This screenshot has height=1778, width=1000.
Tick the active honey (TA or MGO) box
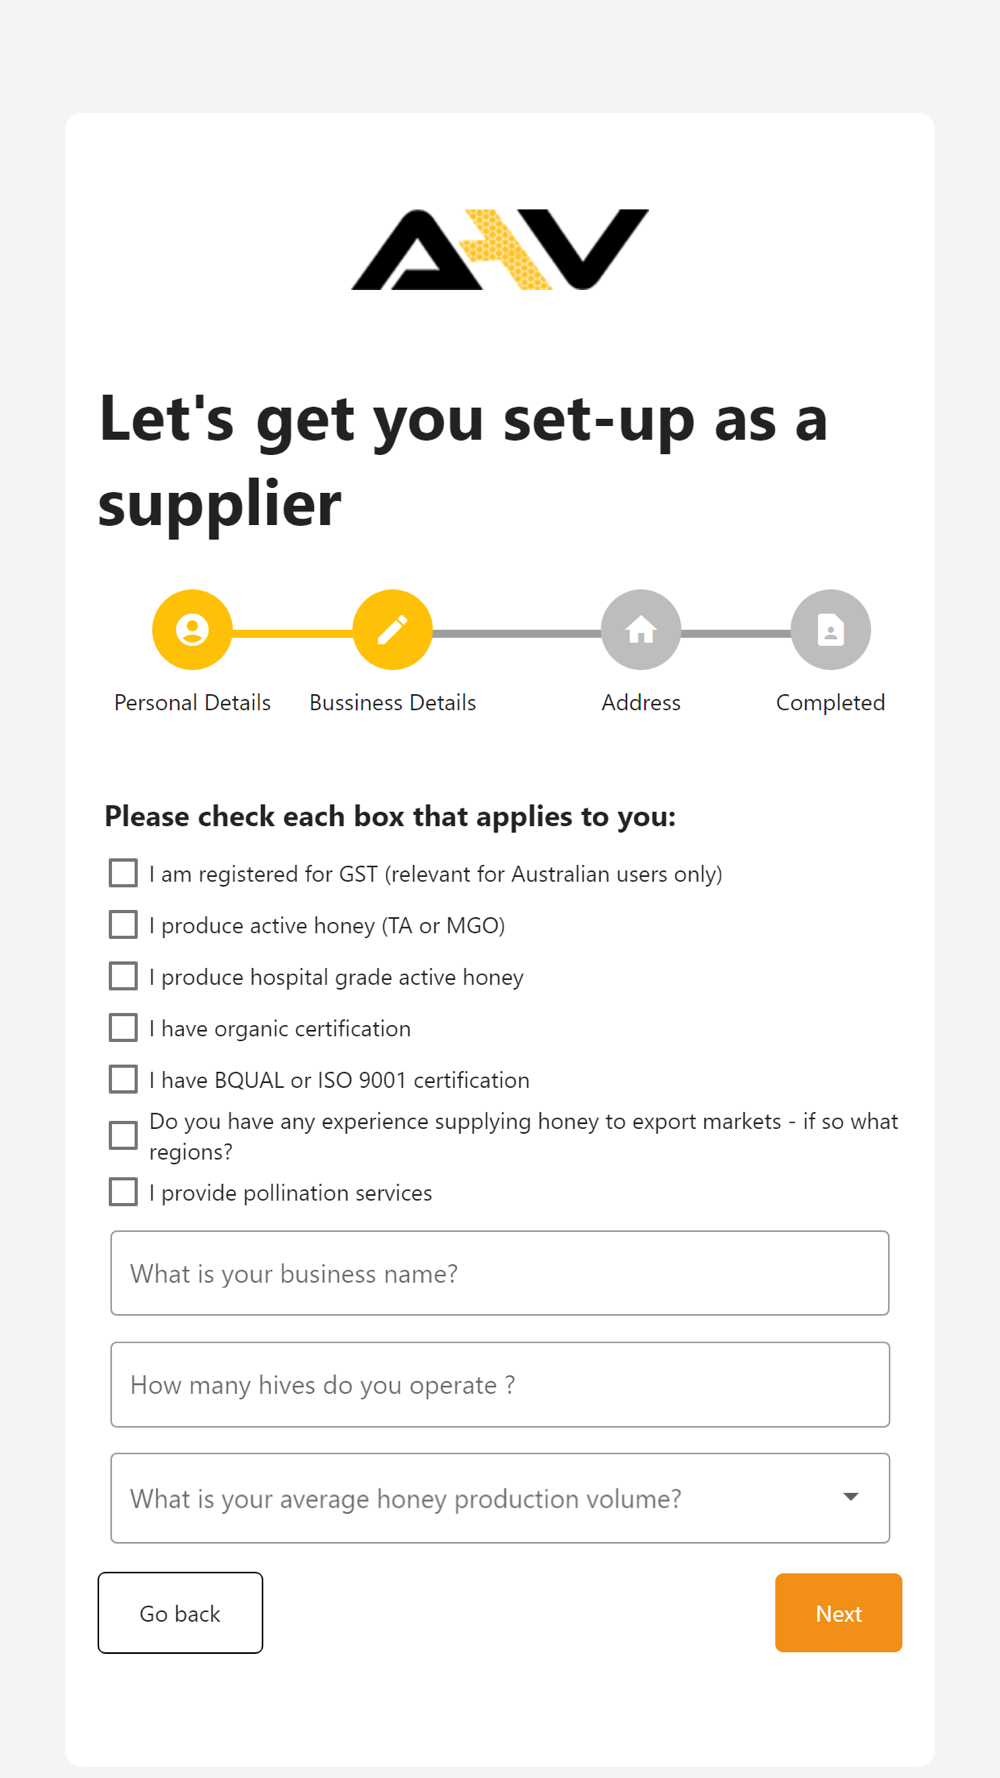pos(123,925)
